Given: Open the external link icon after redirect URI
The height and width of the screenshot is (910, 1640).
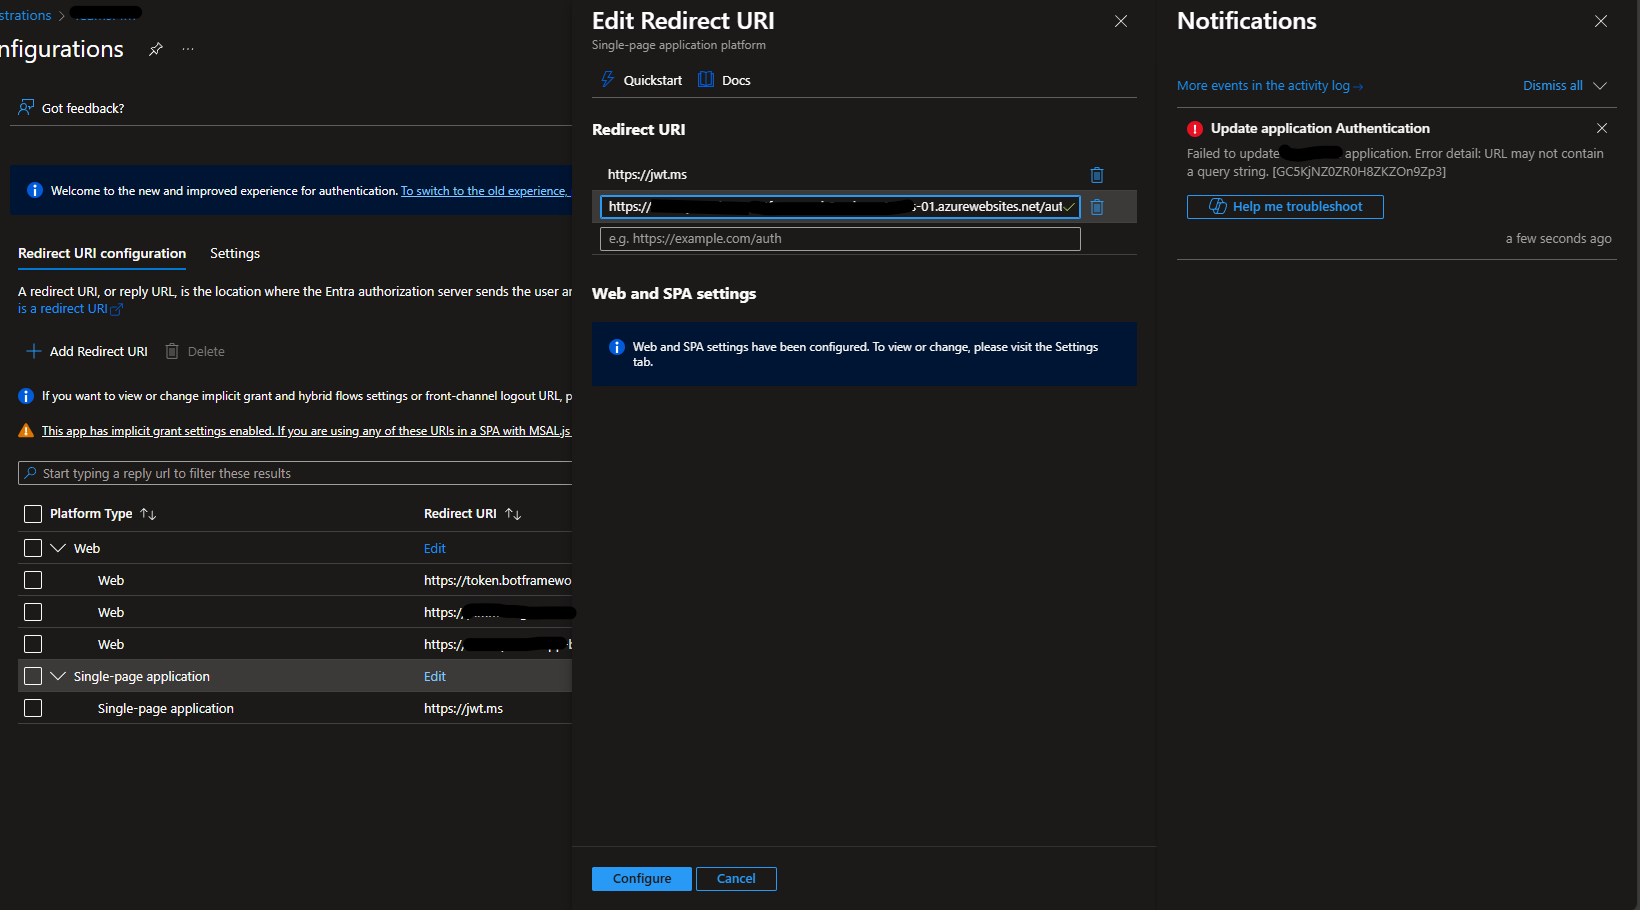Looking at the screenshot, I should pos(116,310).
